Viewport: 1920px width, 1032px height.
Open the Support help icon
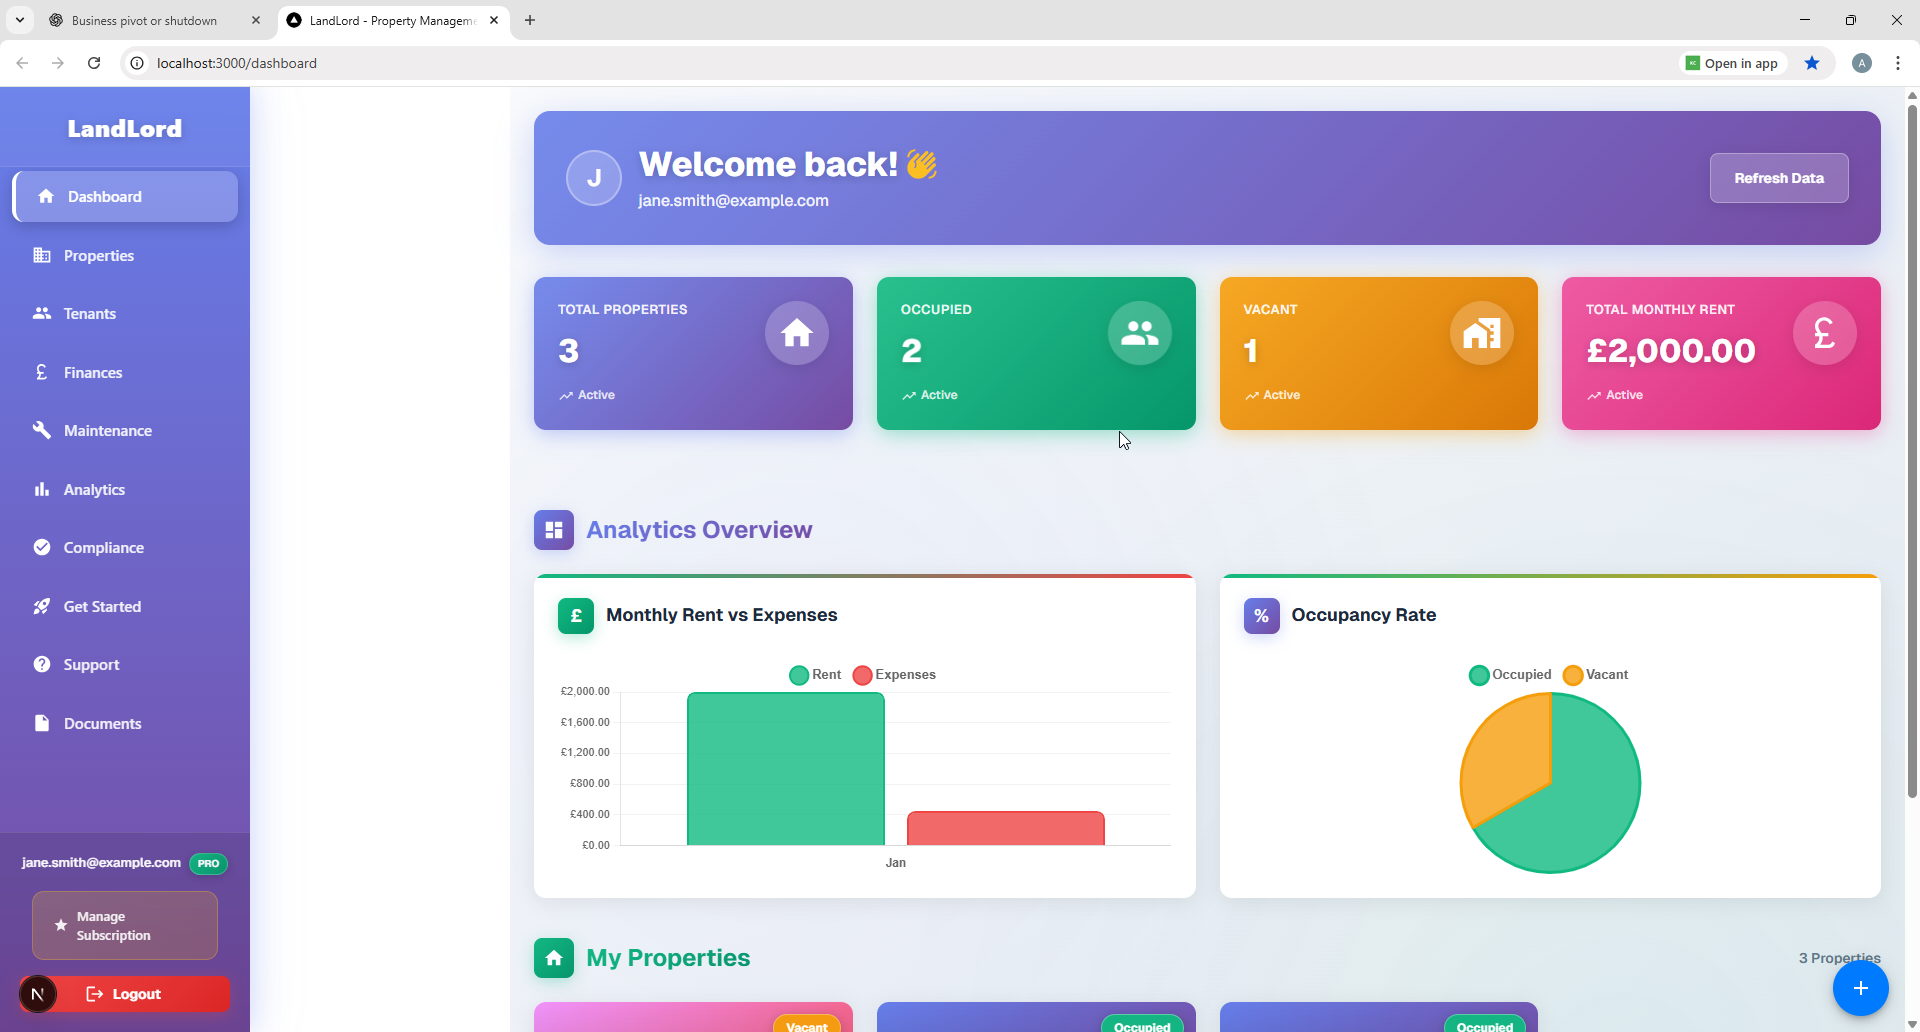[x=42, y=664]
